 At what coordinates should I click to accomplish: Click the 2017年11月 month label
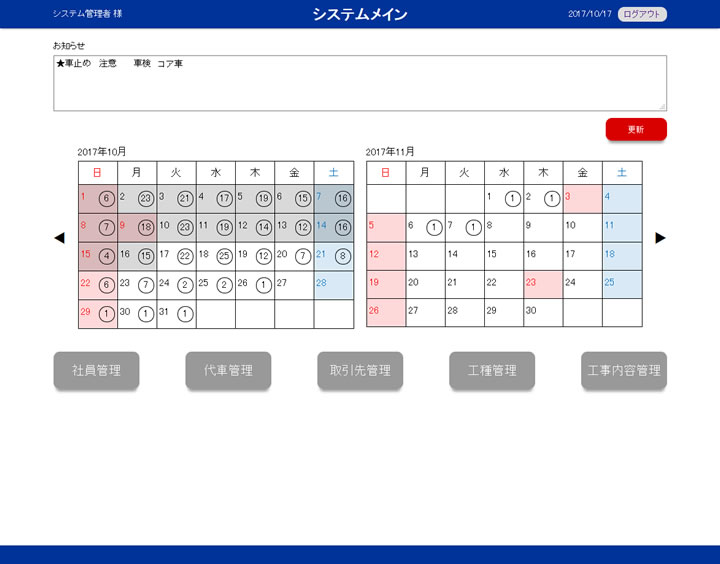[390, 152]
